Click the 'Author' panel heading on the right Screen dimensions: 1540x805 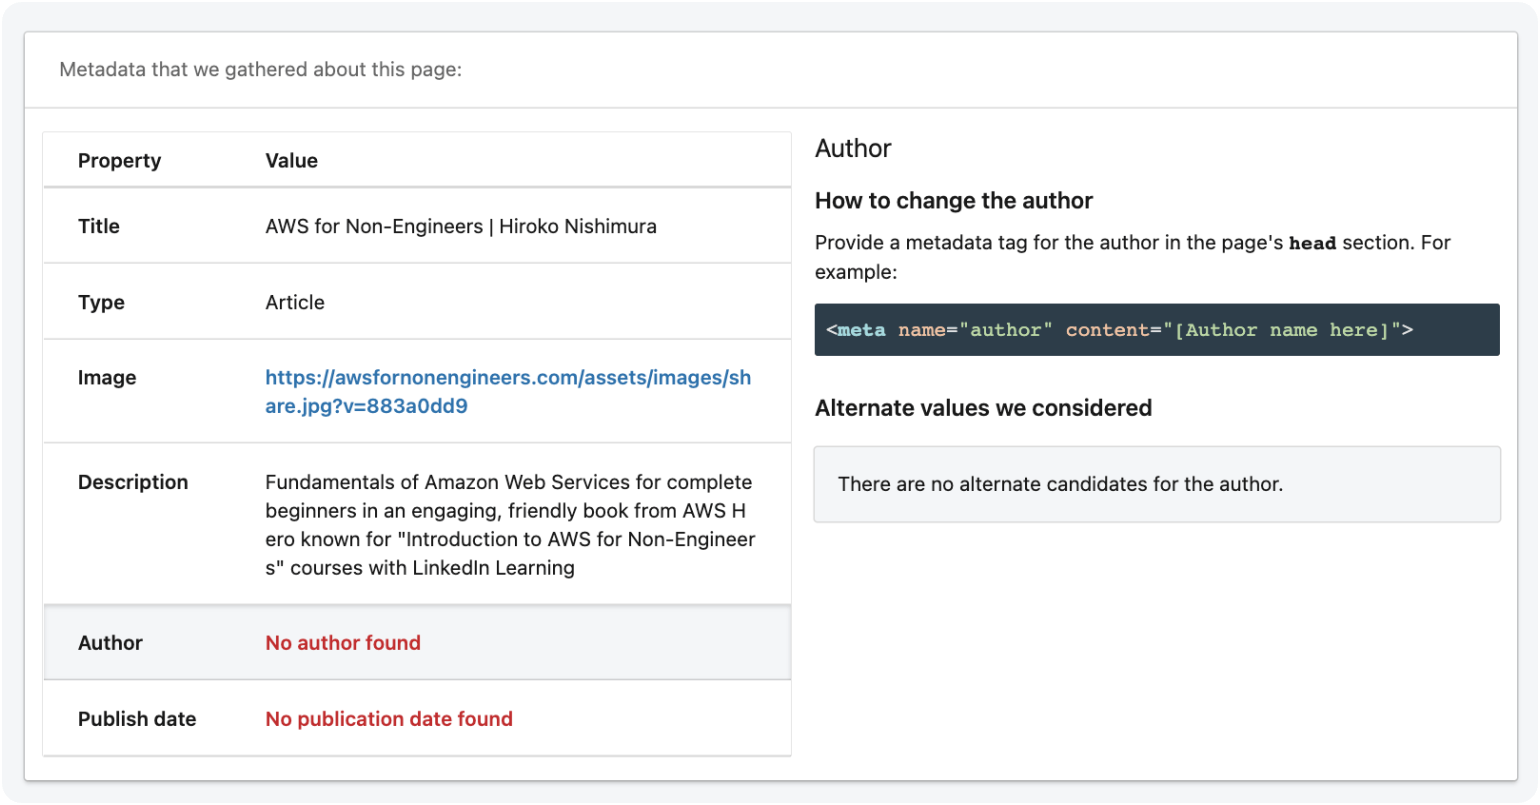pos(853,149)
